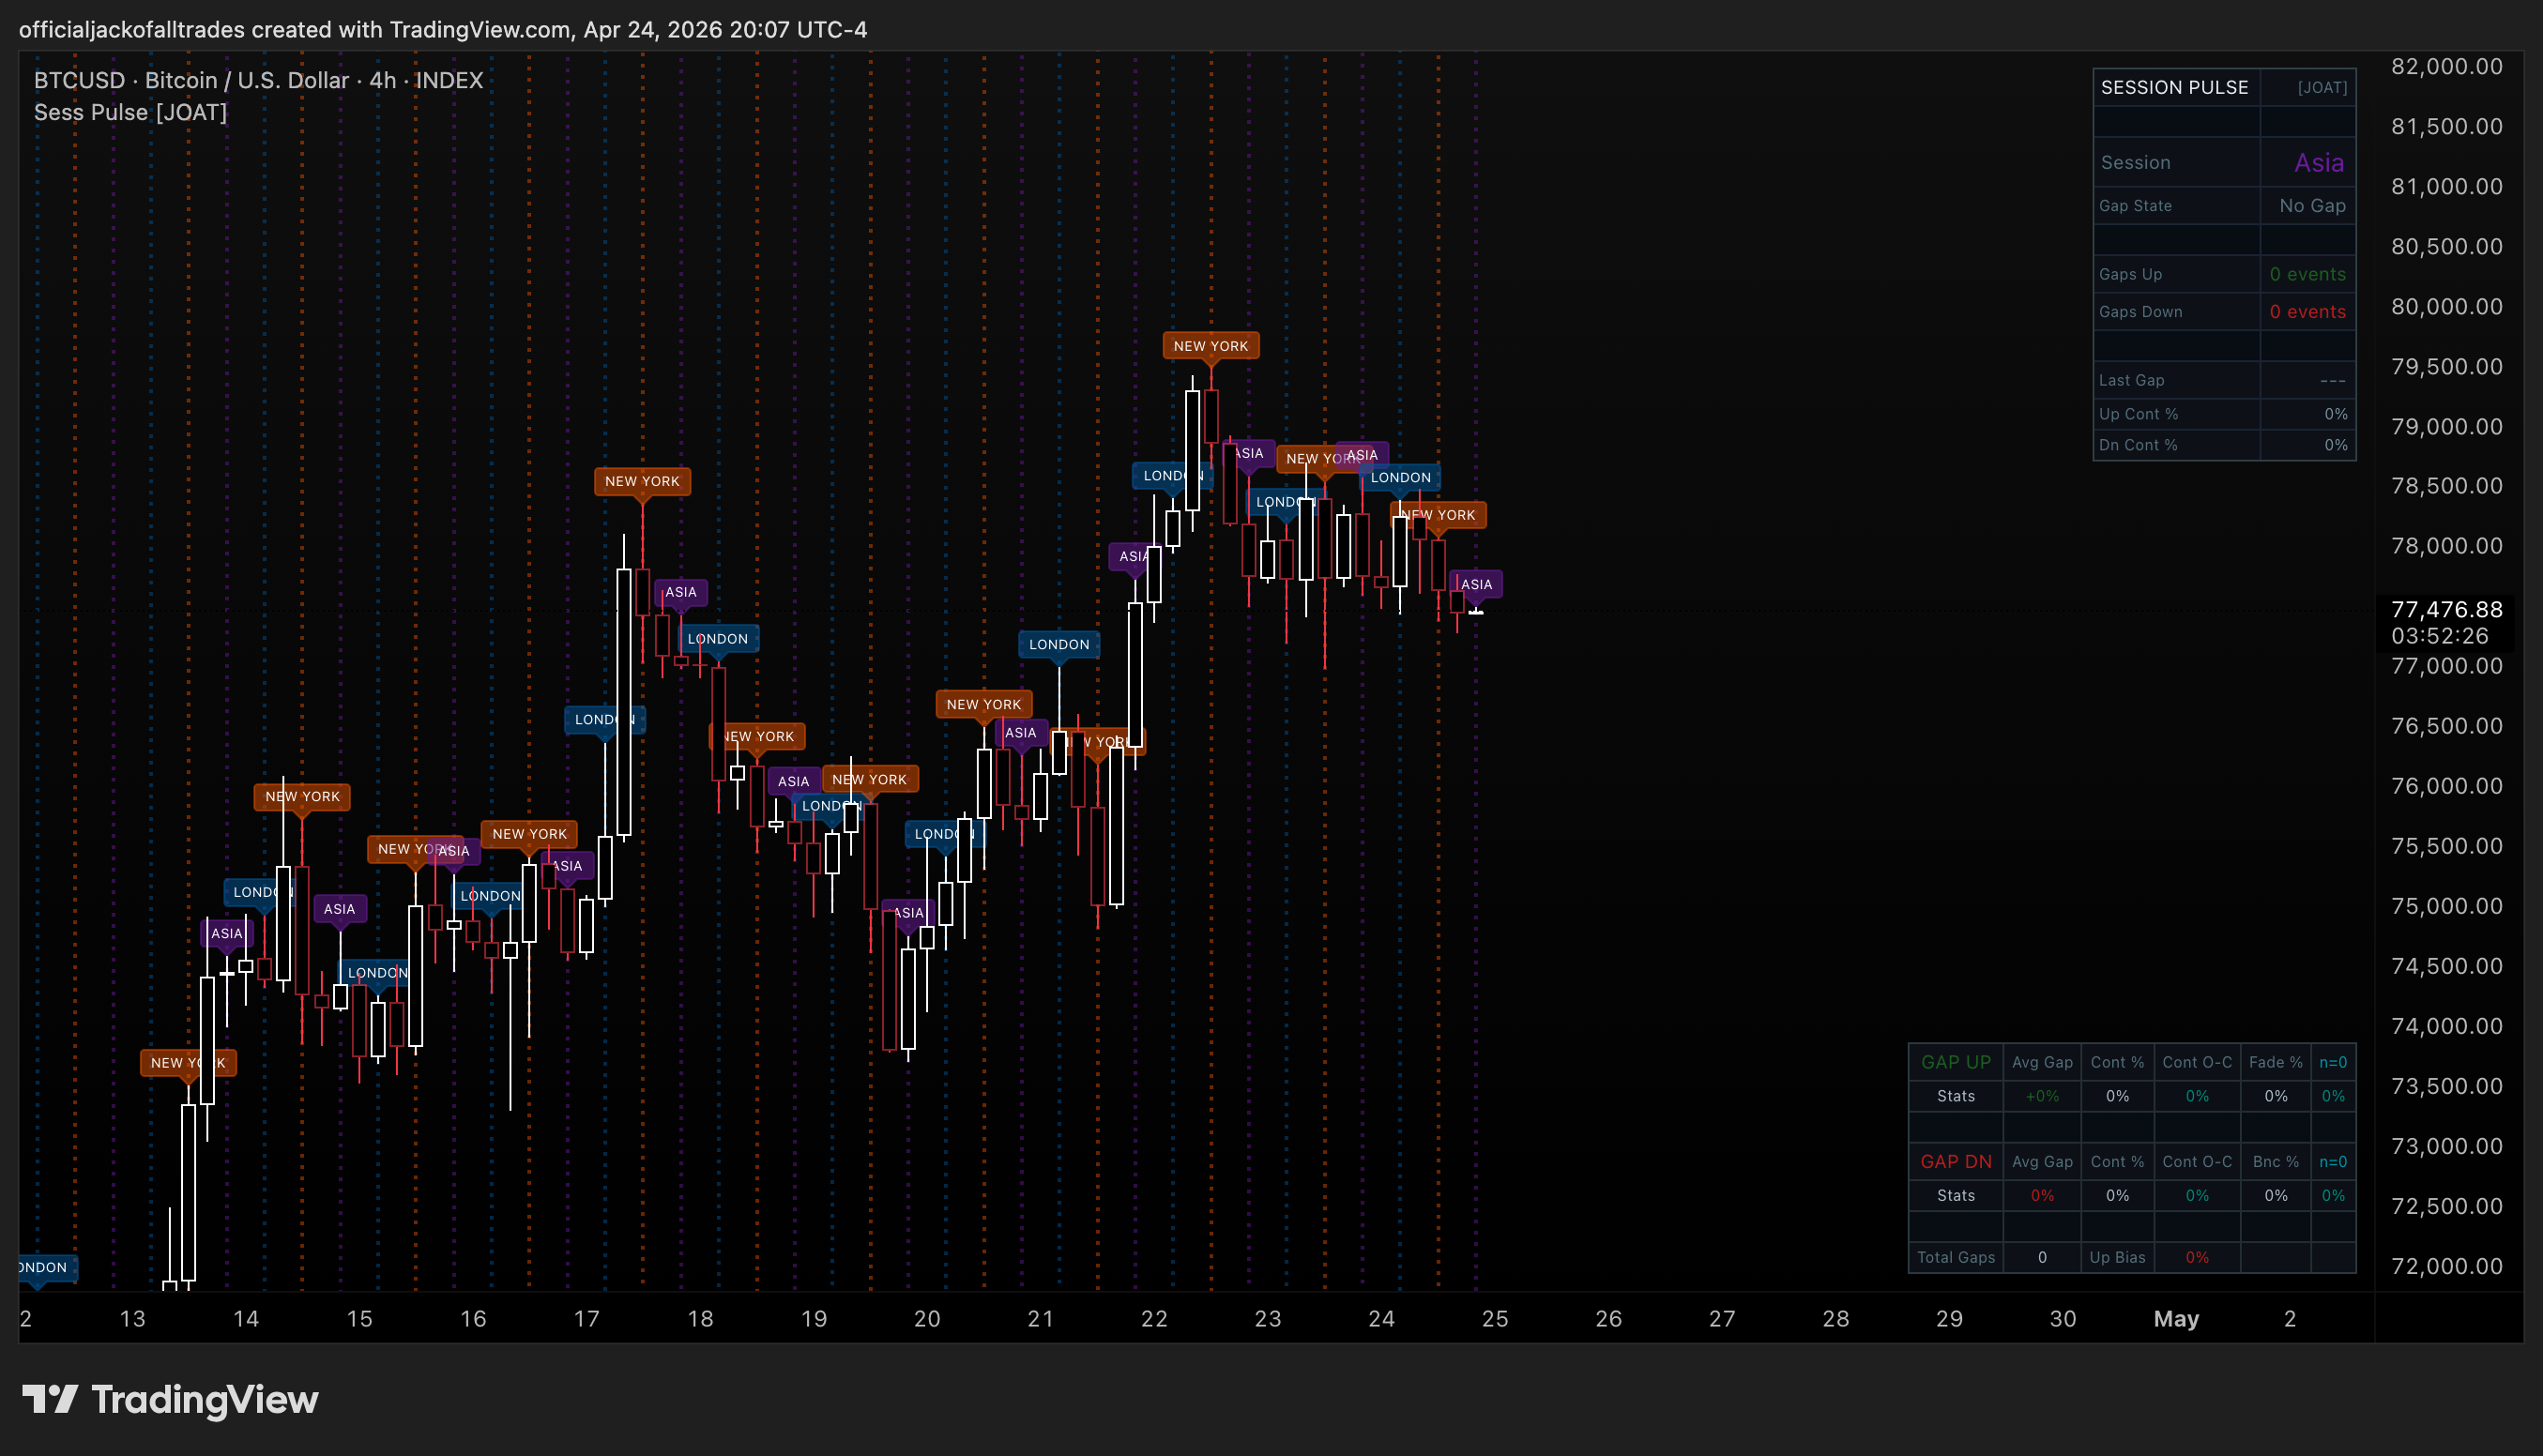Screen dimensions: 2543x1456
Task: Click the ASIA label just below the April 17 peak
Action: point(681,592)
